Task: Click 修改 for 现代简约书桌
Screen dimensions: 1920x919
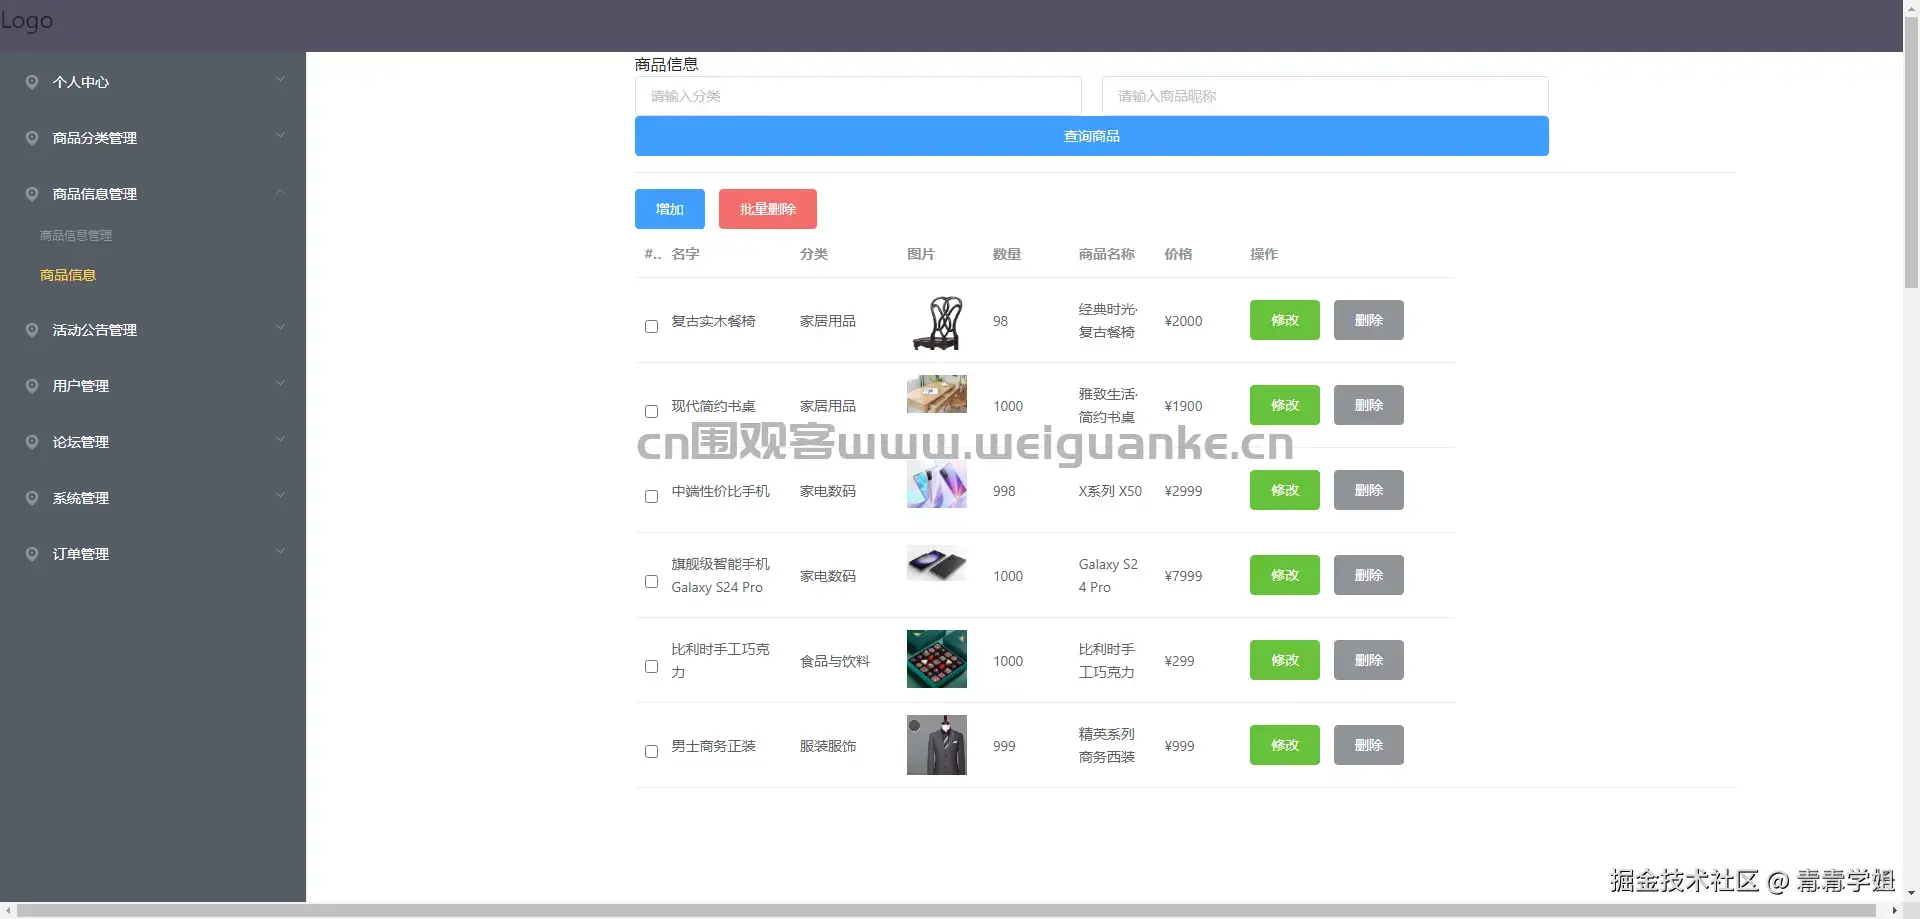Action: (x=1285, y=405)
